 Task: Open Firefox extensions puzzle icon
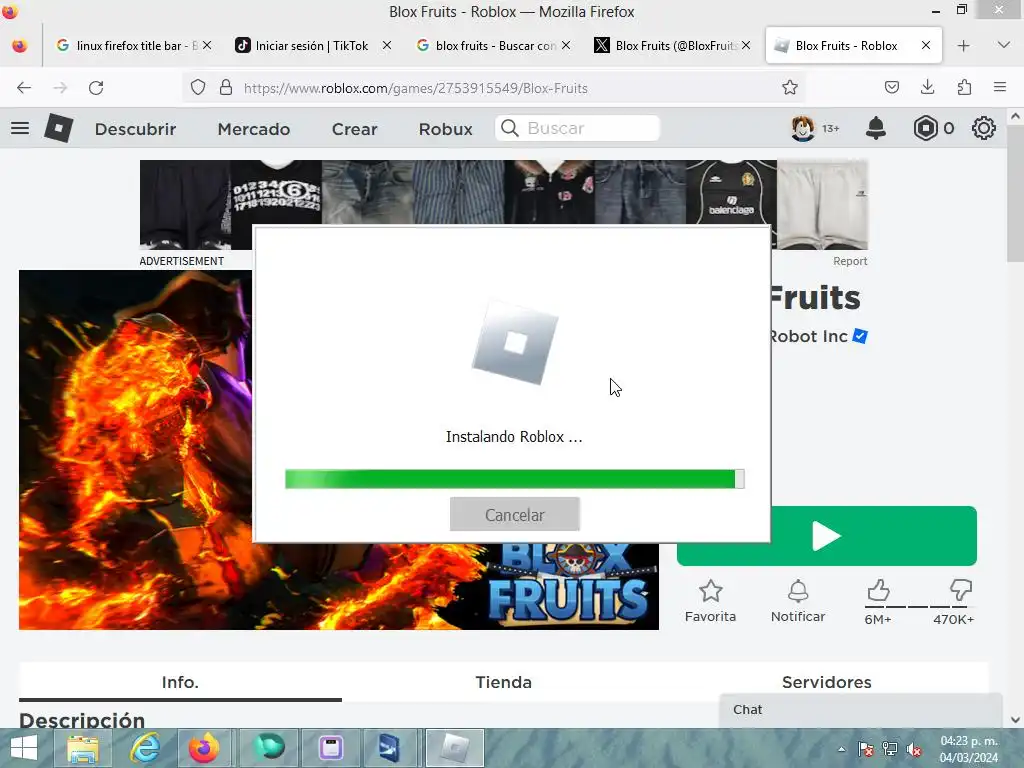964,88
